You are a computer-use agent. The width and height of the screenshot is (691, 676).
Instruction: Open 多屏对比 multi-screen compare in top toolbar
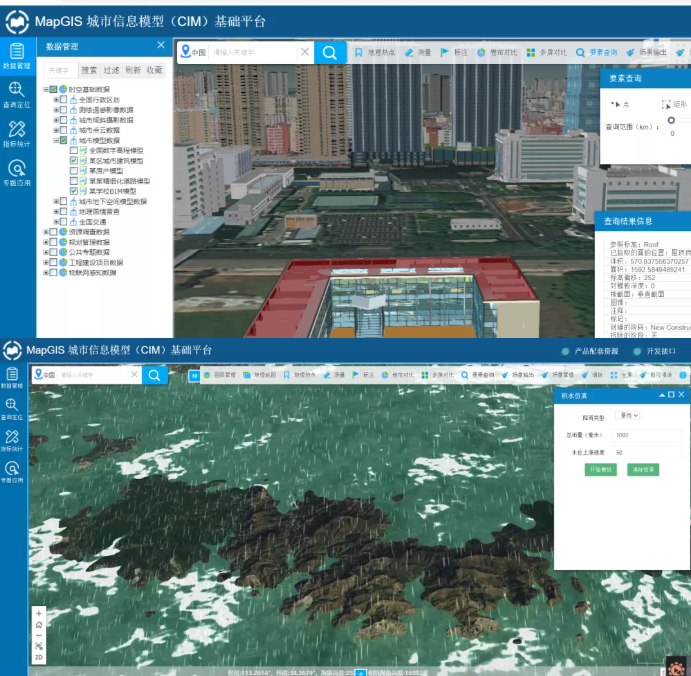547,52
